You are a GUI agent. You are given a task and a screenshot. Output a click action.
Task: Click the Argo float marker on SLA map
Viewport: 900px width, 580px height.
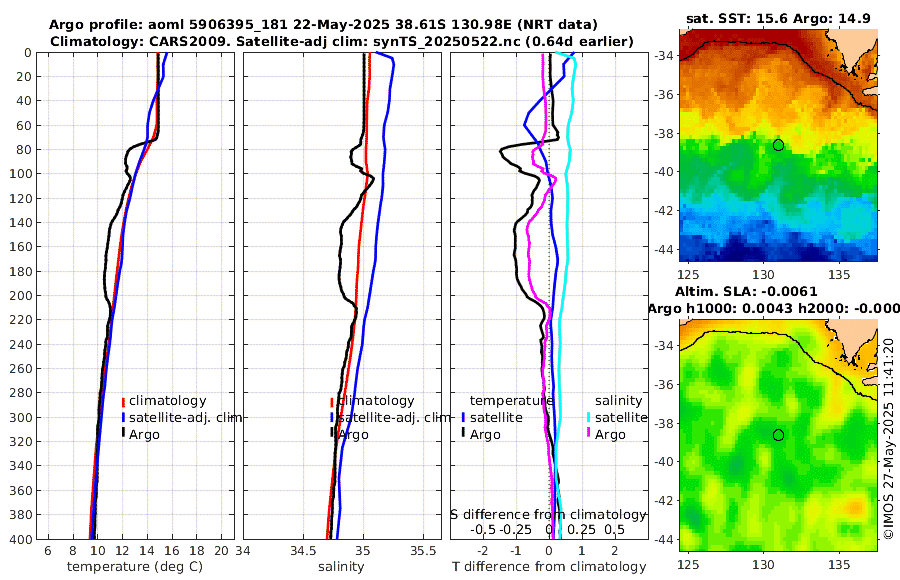(778, 435)
